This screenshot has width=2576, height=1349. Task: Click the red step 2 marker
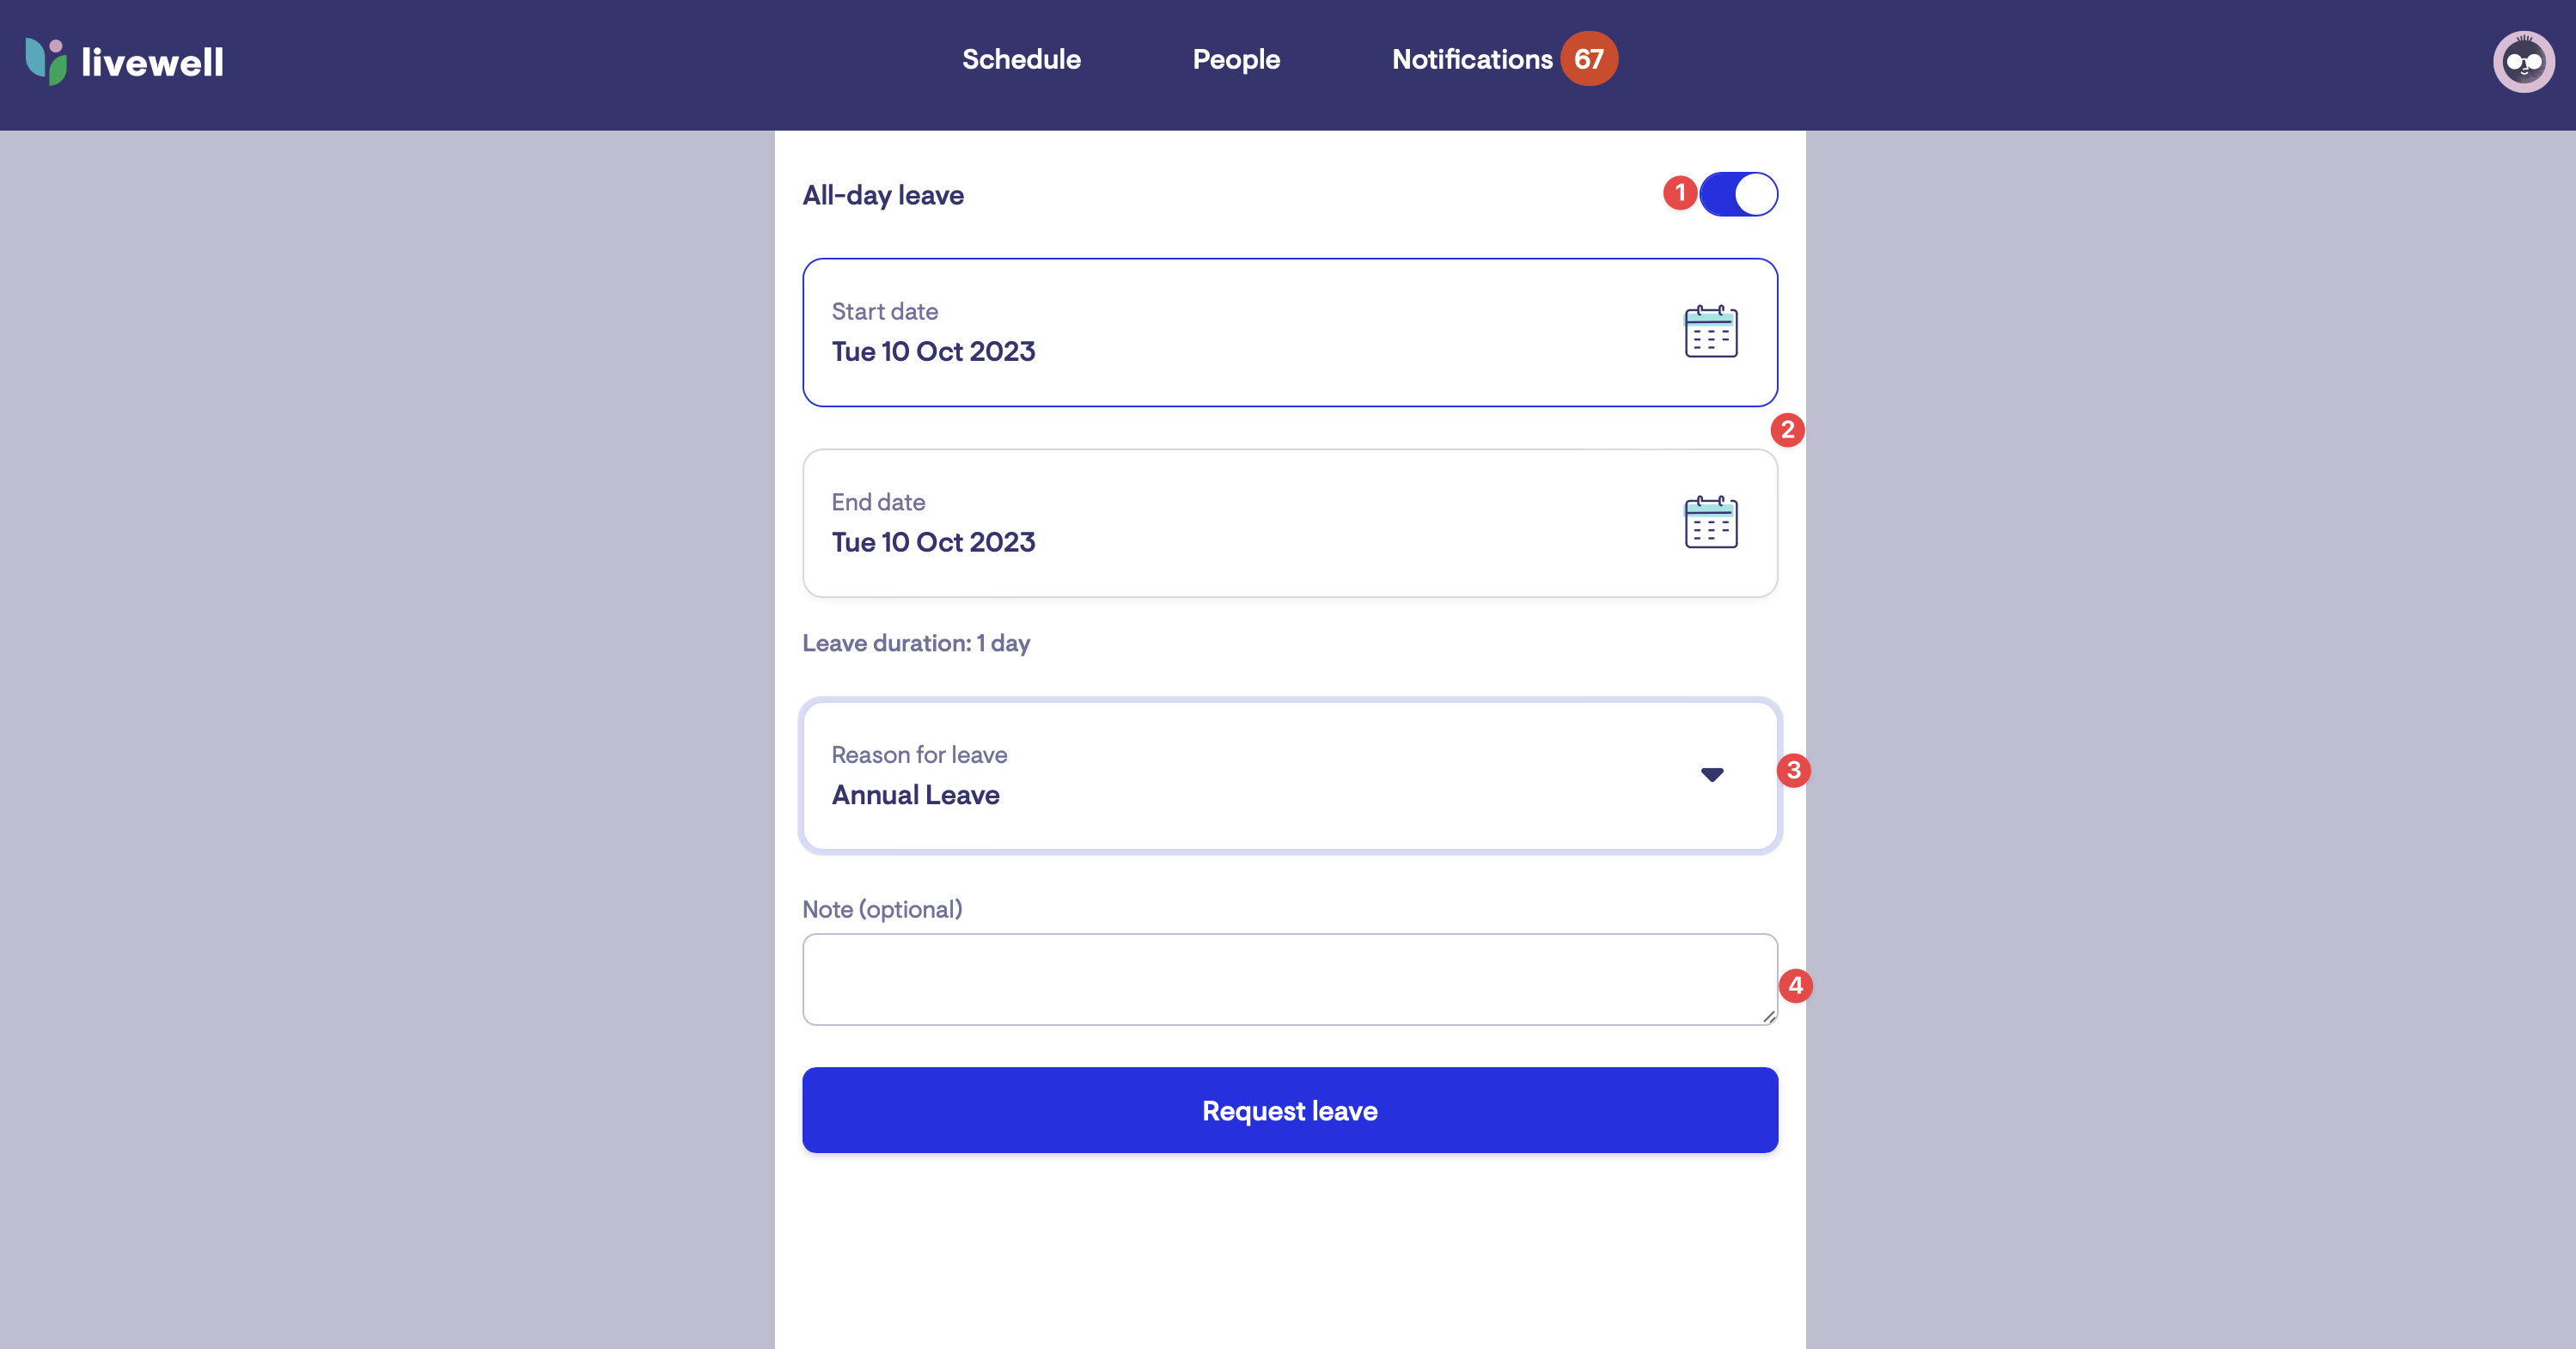[1787, 430]
